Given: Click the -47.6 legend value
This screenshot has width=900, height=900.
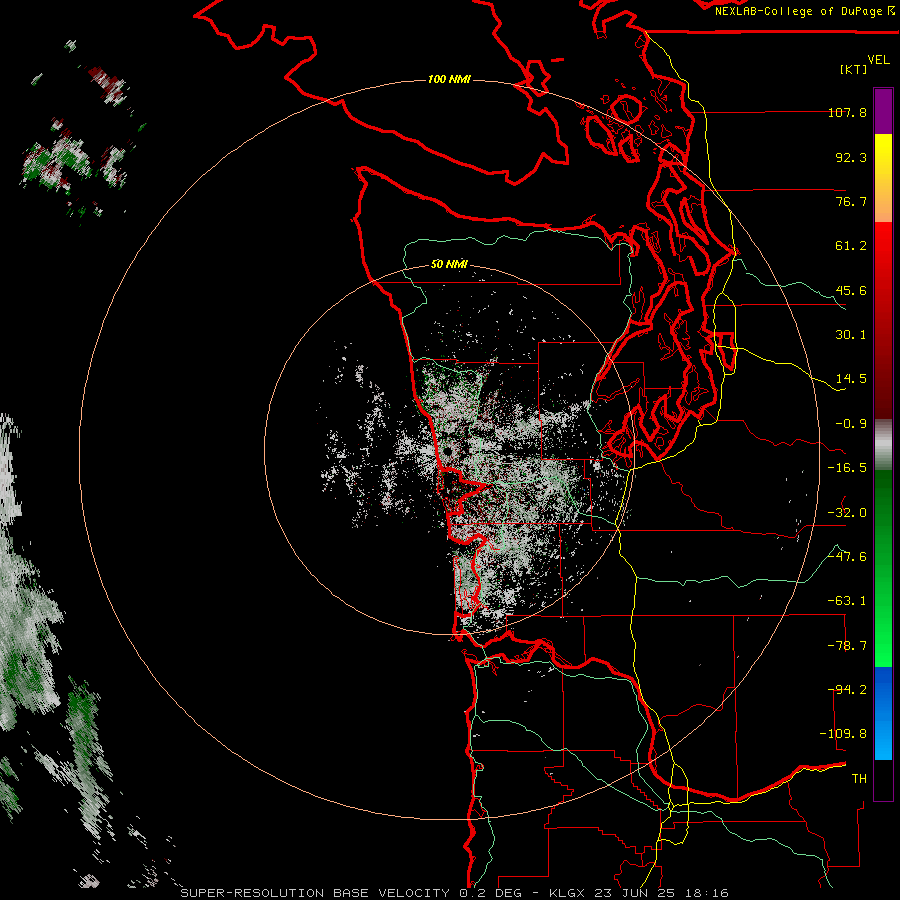Looking at the screenshot, I should tap(847, 557).
